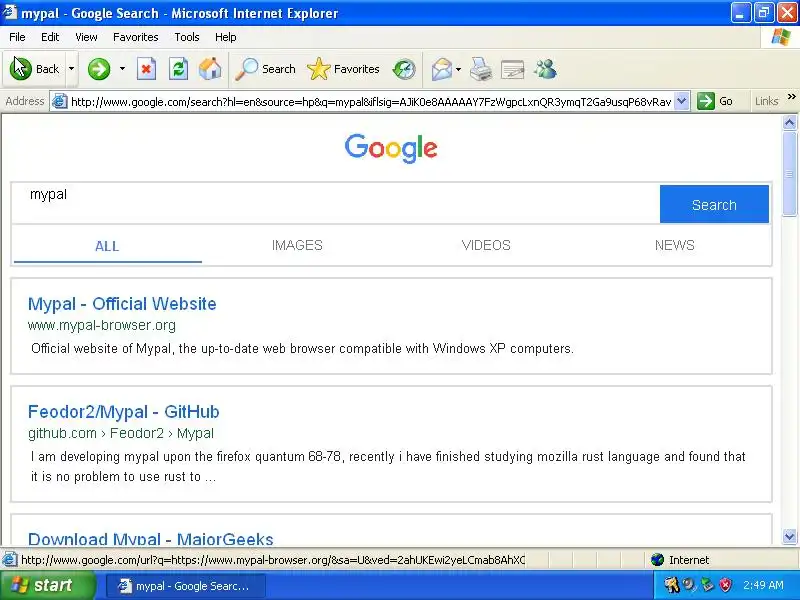
Task: Click the system tray clock 2:49 AM
Action: tap(763, 585)
